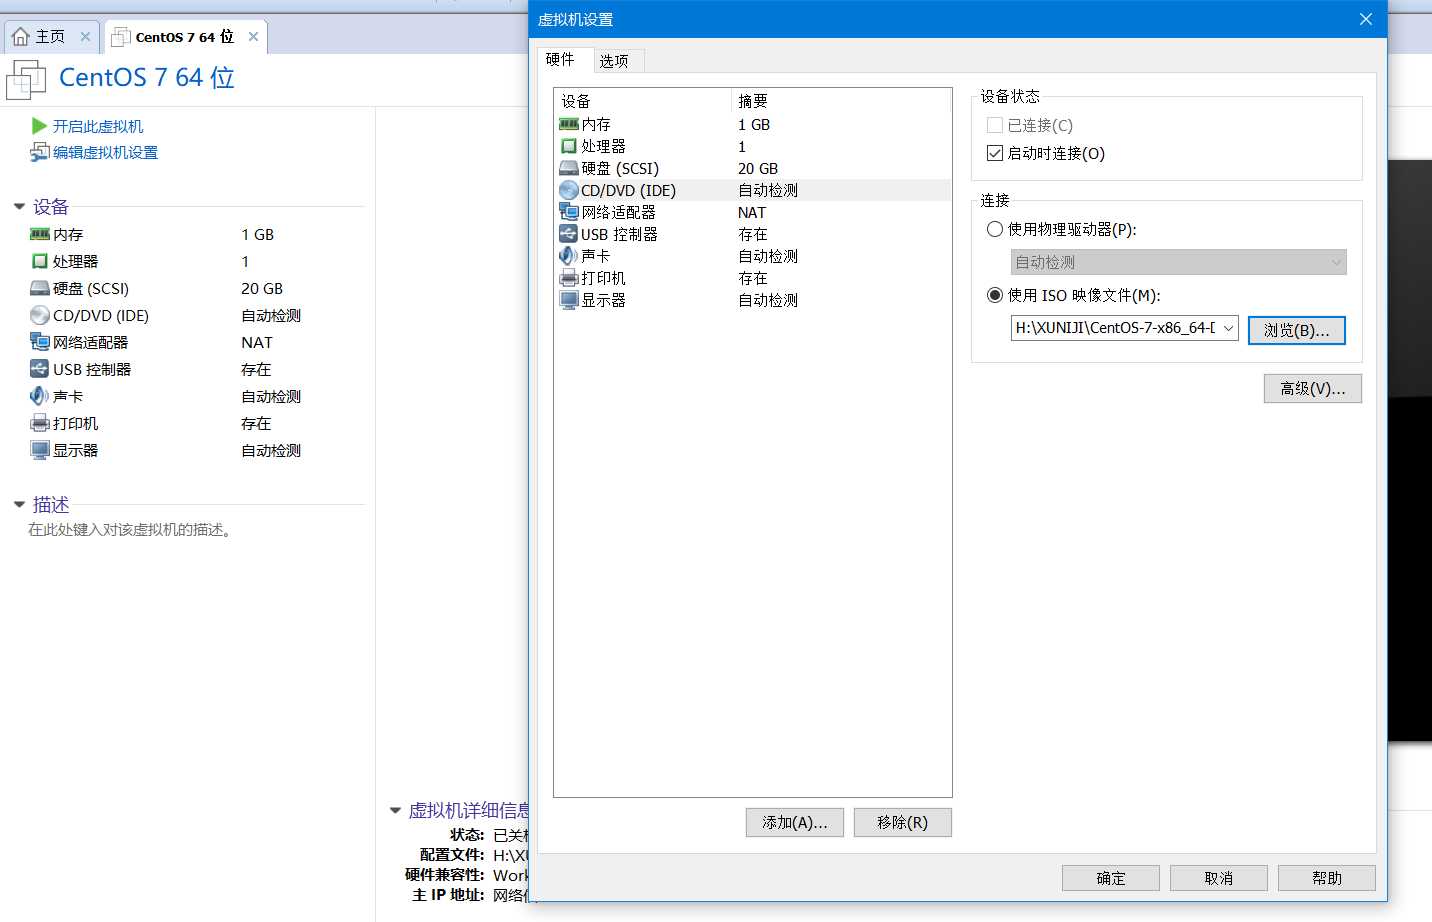This screenshot has height=922, width=1432.
Task: Click the home icon on 主页 tab
Action: (20, 37)
